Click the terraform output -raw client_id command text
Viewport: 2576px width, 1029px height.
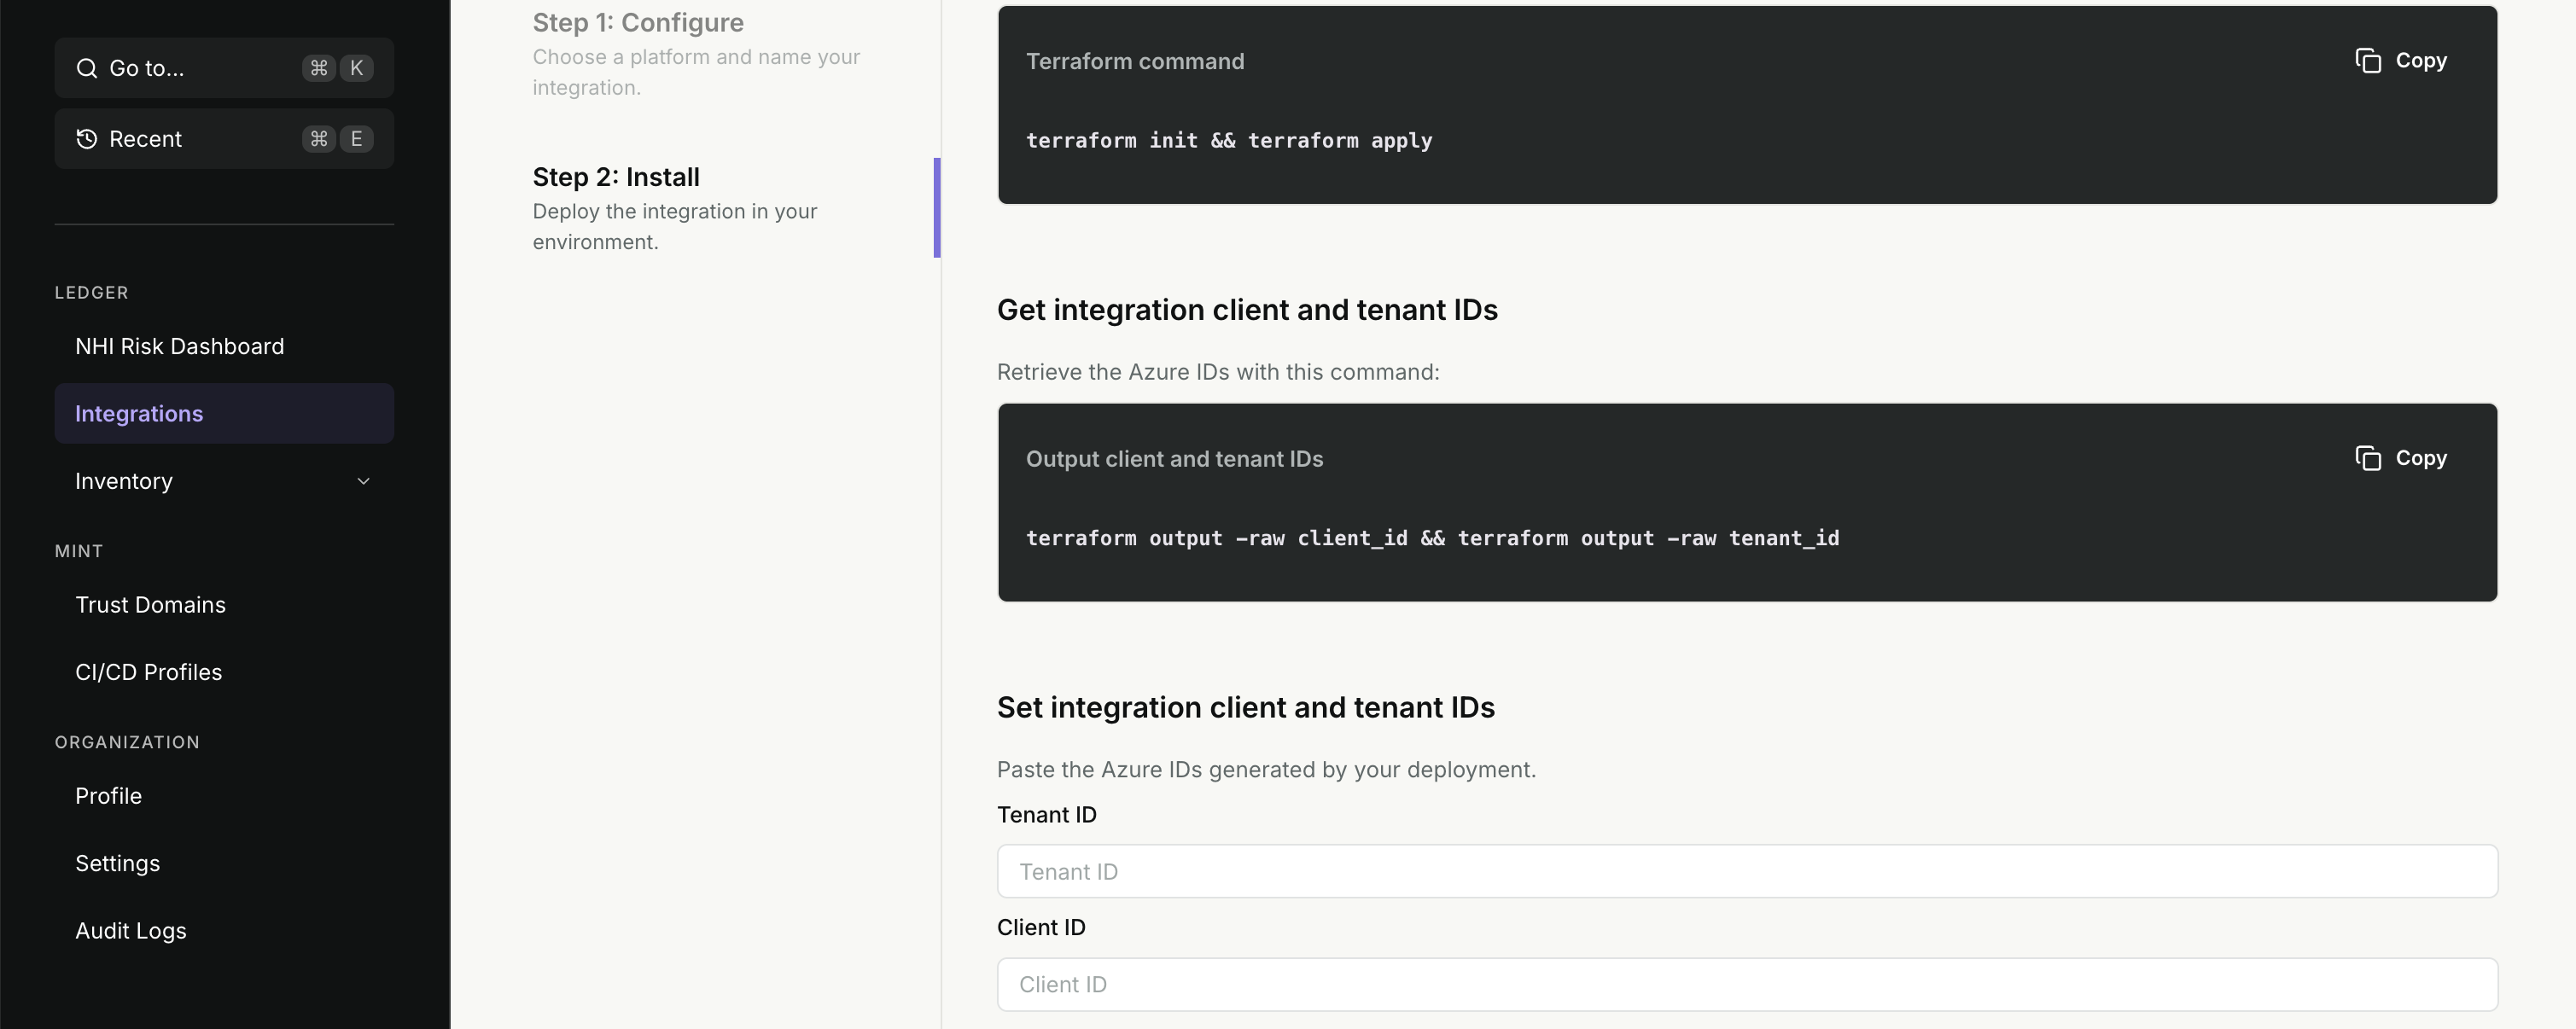click(1432, 538)
